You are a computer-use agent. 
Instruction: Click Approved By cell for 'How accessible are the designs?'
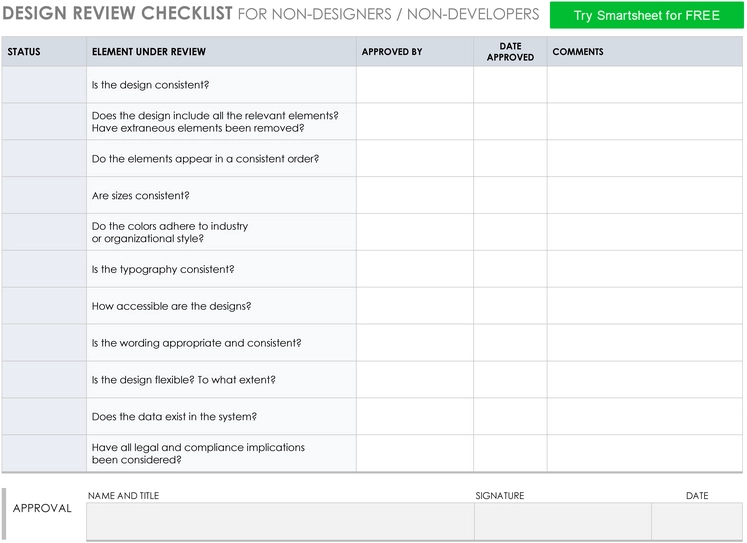(415, 306)
